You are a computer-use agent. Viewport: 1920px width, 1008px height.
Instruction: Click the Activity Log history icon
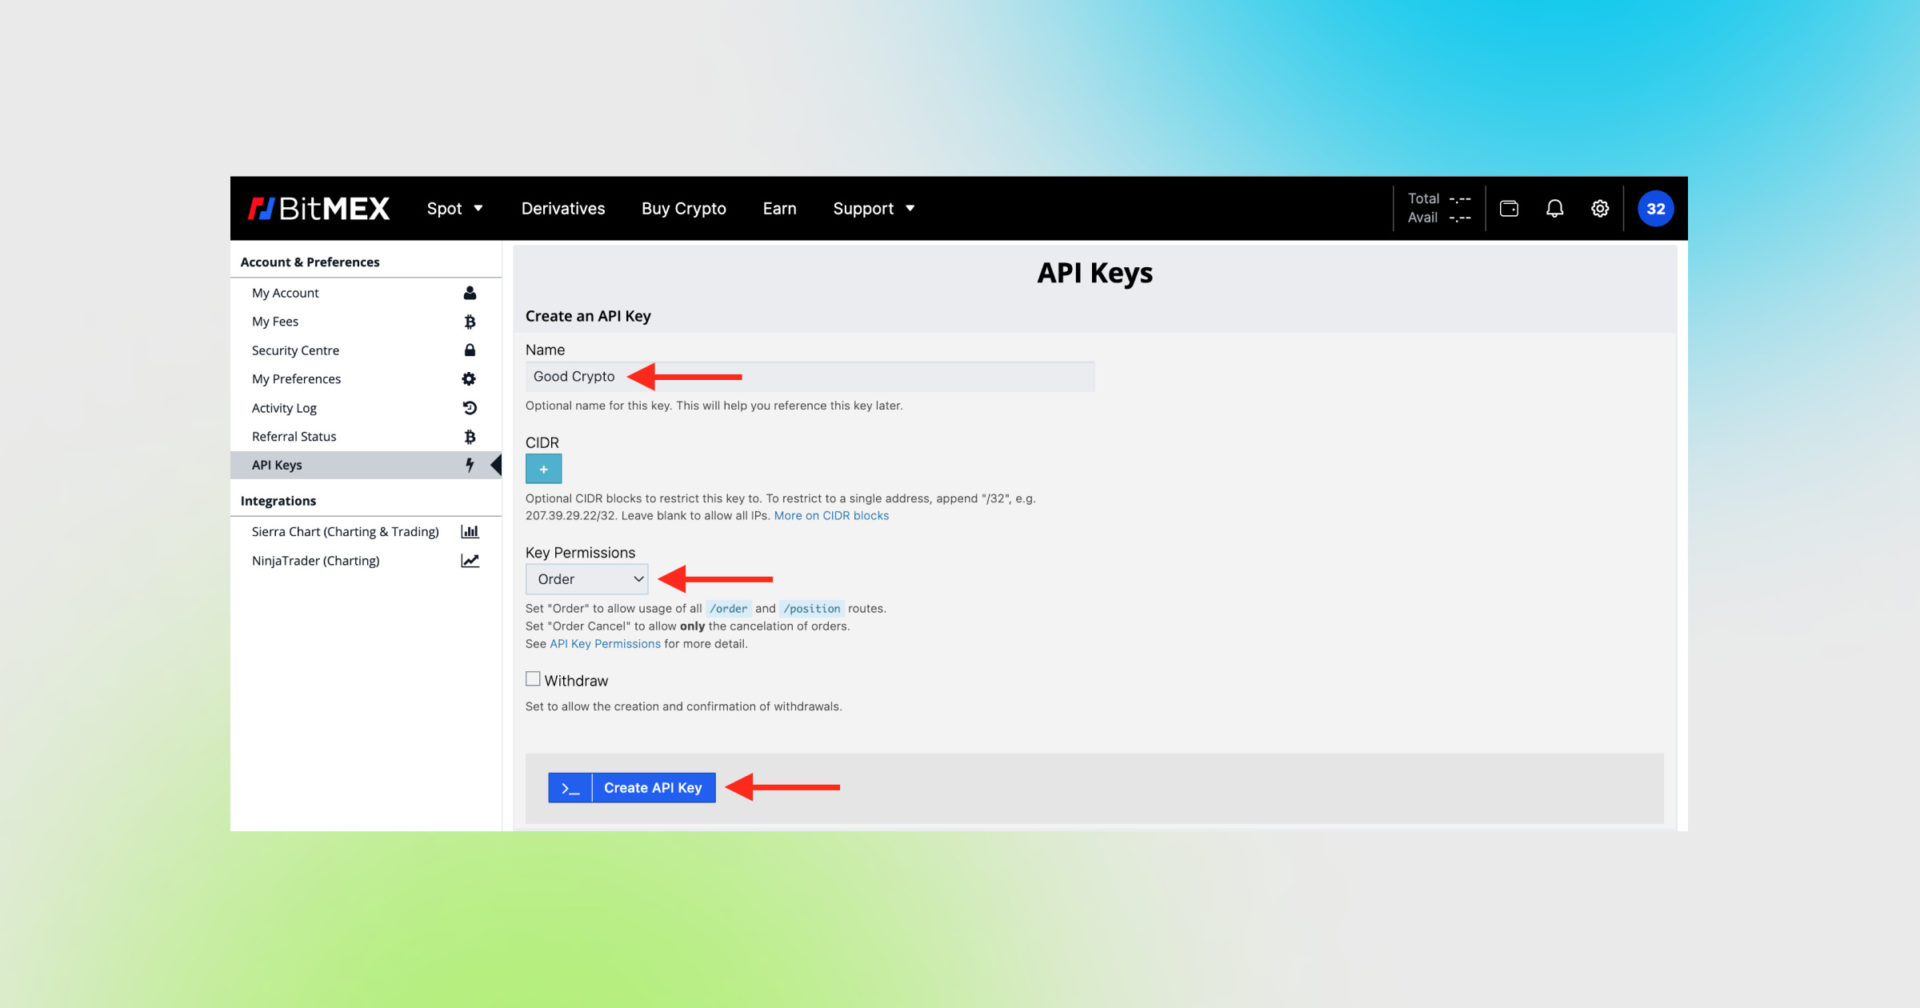click(x=469, y=408)
